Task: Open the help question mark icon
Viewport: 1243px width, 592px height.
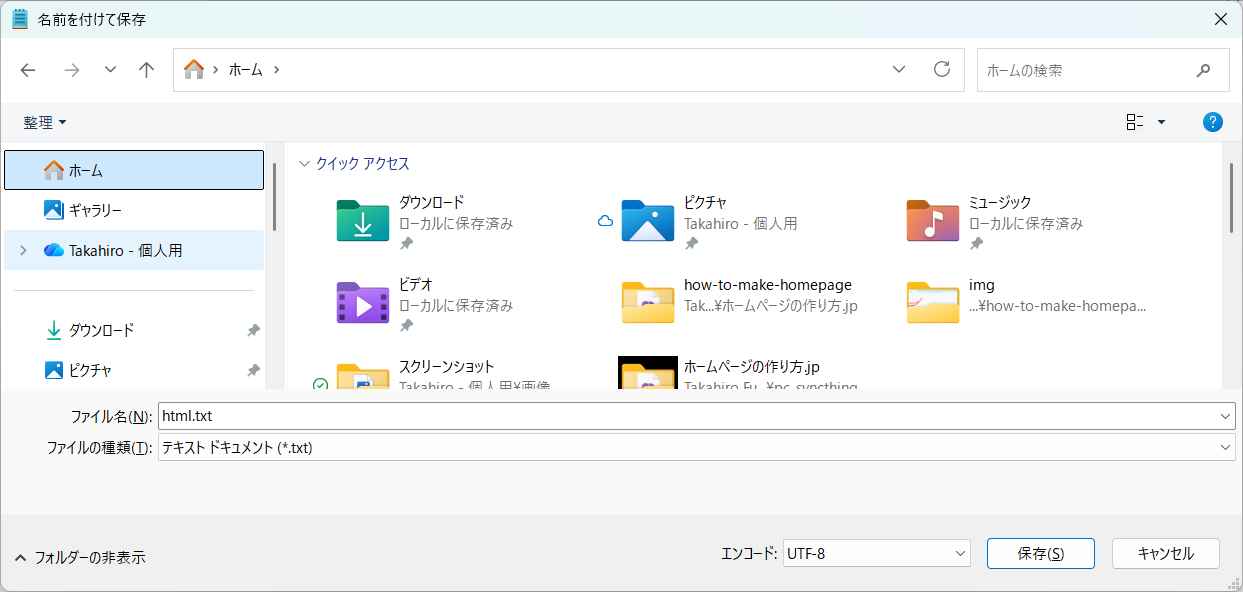Action: pos(1212,122)
